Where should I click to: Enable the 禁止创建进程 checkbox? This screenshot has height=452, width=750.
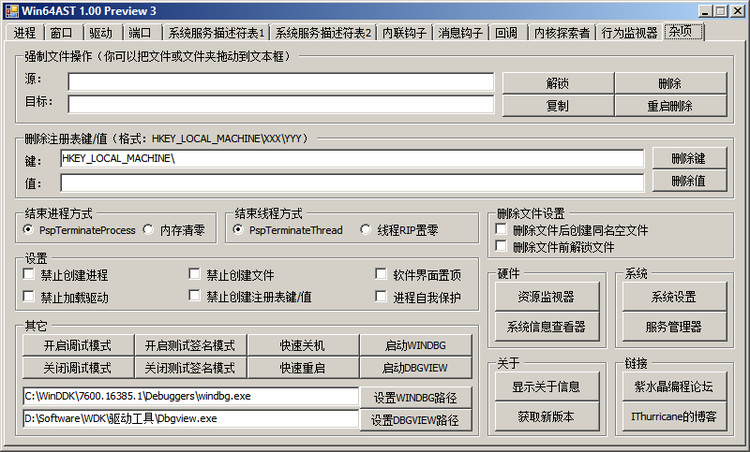29,274
